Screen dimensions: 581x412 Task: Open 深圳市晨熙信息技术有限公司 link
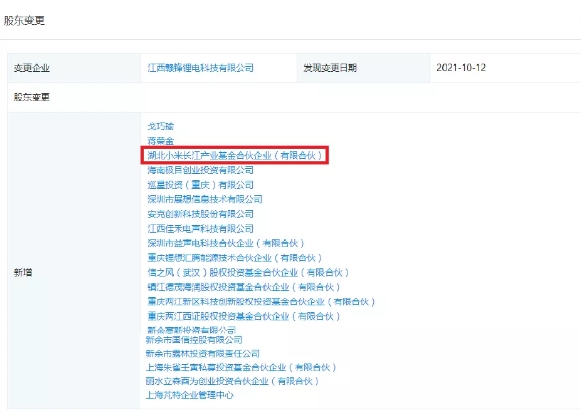coord(205,199)
